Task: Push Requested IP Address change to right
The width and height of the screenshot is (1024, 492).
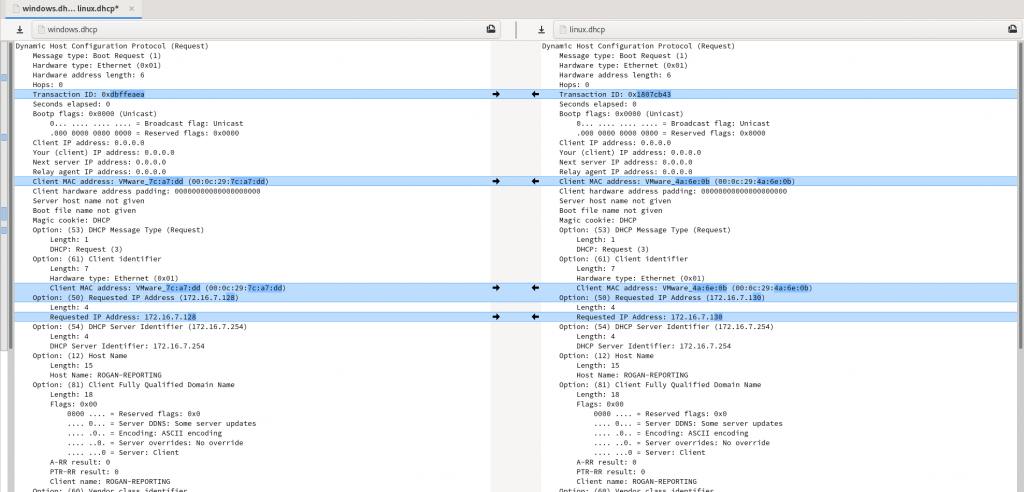Action: point(496,316)
